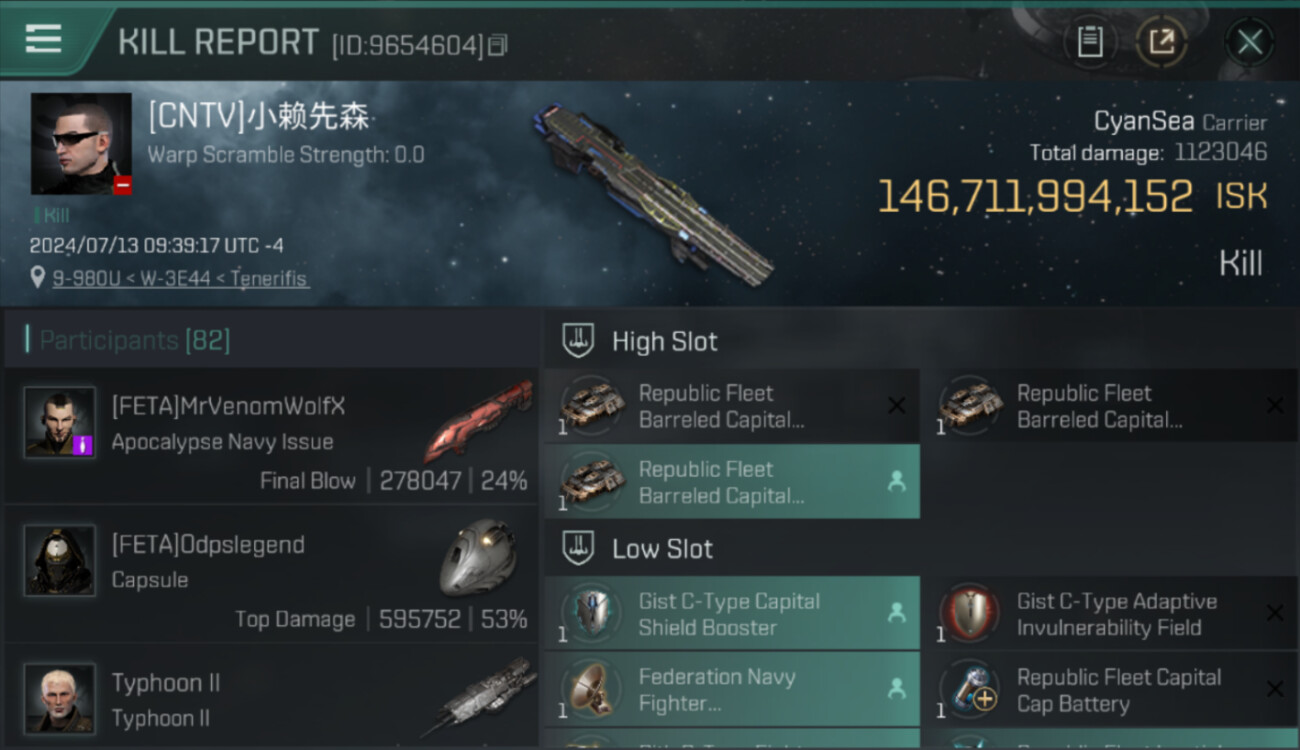Select the Odpslegend Capsule participant entry
This screenshot has width=1300, height=750.
point(271,577)
